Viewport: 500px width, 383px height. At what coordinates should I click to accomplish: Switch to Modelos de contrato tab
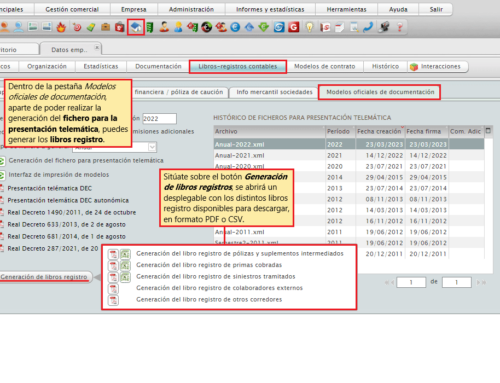(324, 66)
